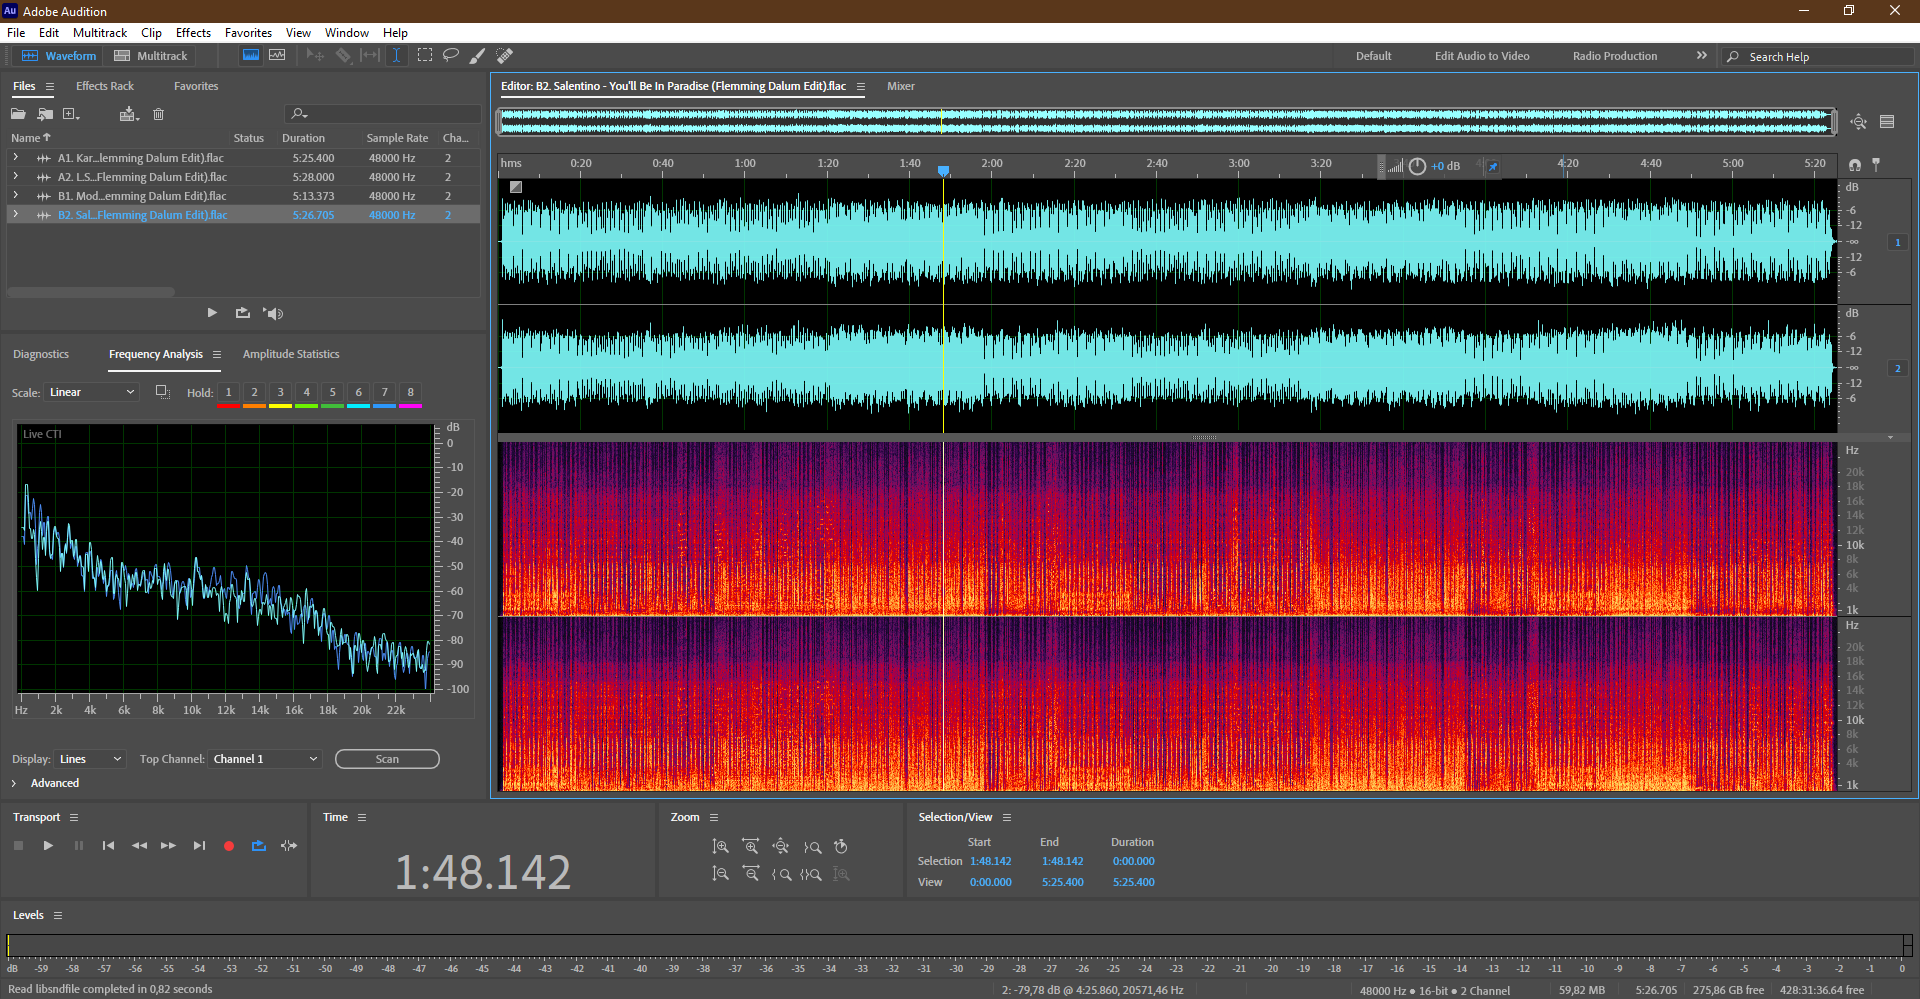Open Display dropdown showing Lines

[x=90, y=759]
